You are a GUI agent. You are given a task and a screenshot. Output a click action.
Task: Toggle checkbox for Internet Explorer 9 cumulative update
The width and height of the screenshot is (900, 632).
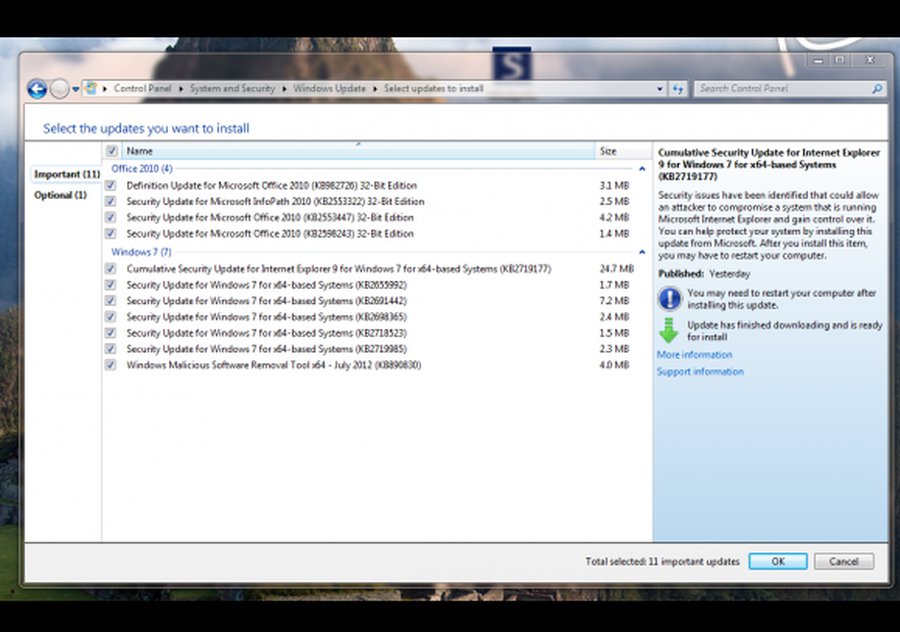click(111, 269)
